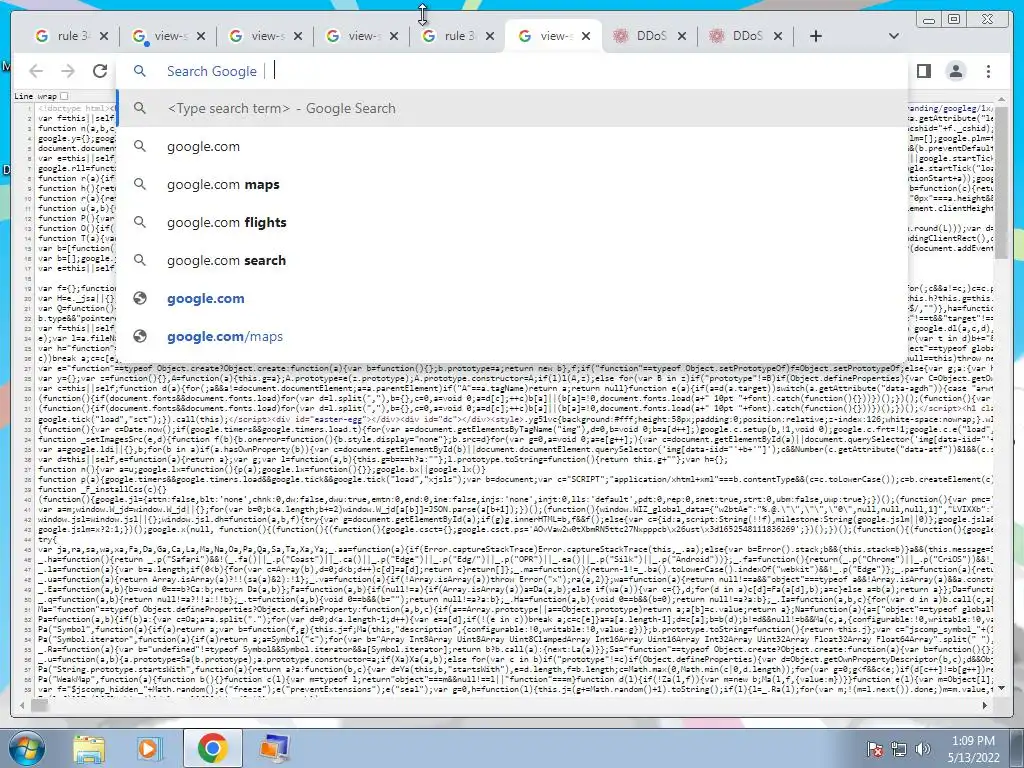Close the third tab labeled 'view-s'
Viewport: 1024px width, 768px height.
[x=298, y=36]
